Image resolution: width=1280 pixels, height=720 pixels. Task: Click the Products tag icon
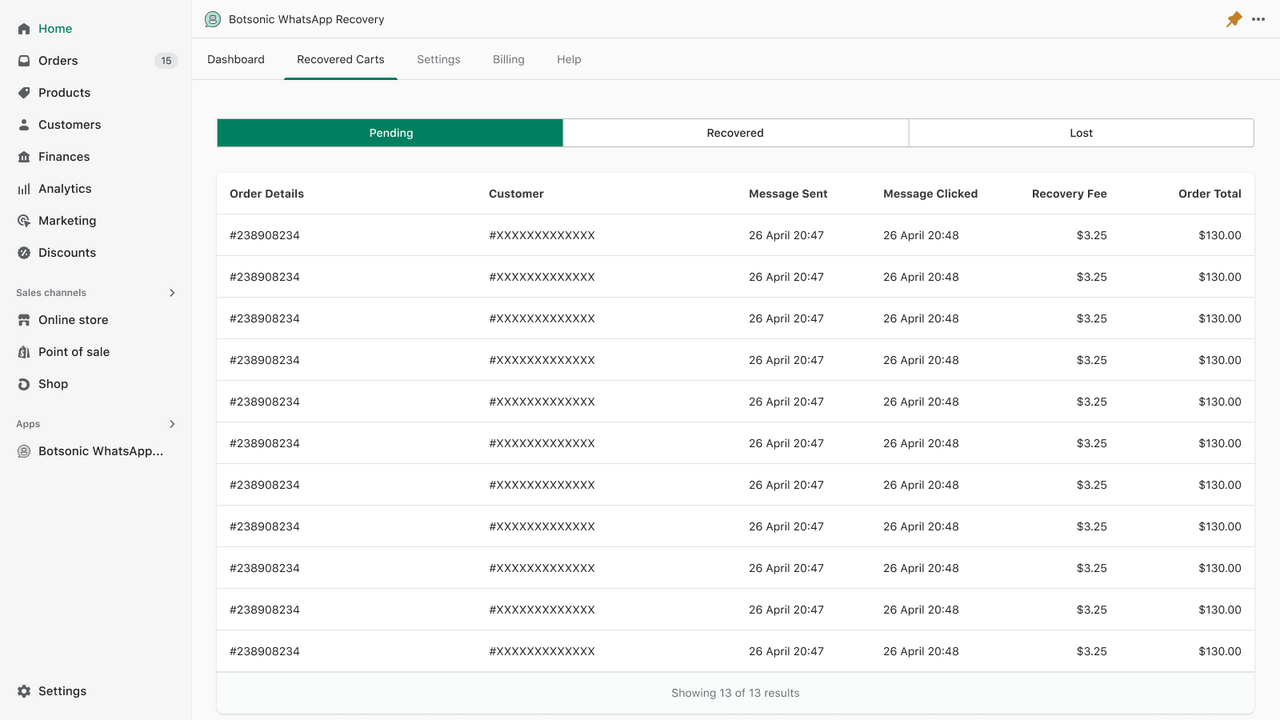pos(24,93)
